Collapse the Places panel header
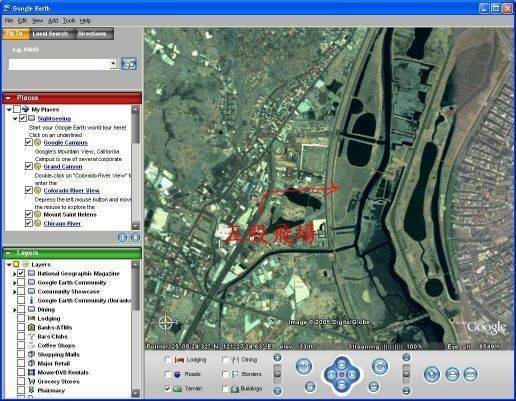This screenshot has height=401, width=516. click(8, 98)
